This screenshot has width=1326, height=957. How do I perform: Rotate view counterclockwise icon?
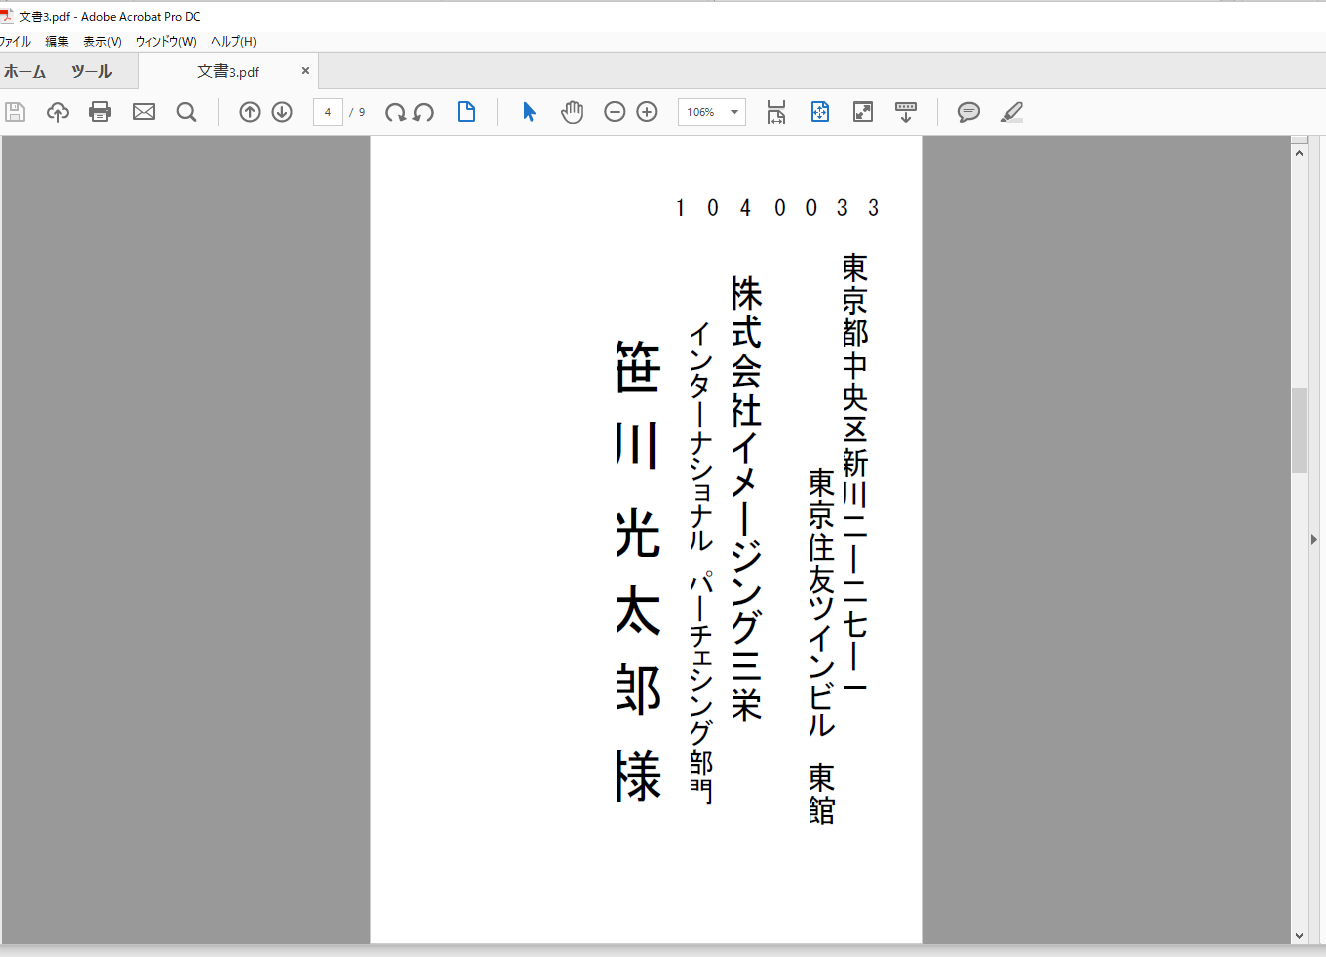(x=424, y=112)
